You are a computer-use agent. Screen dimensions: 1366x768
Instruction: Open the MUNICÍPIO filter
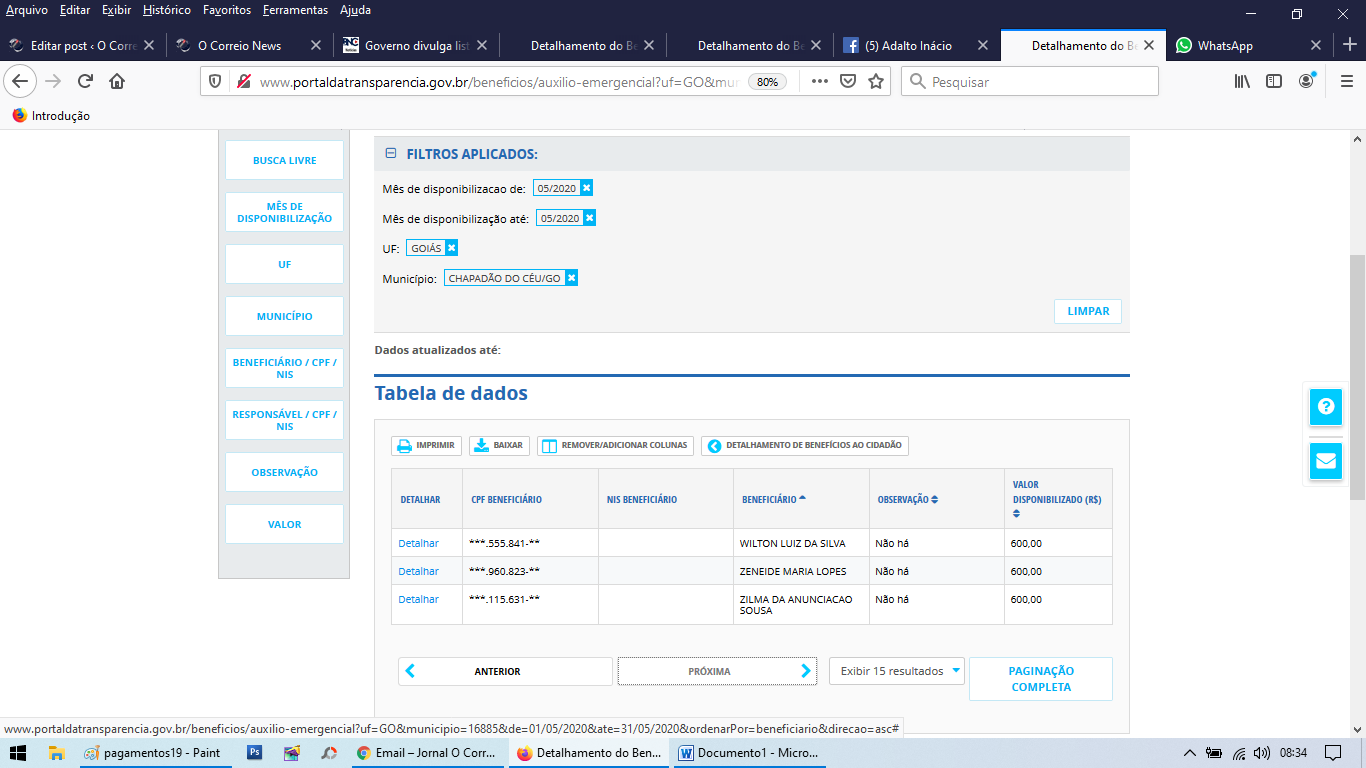point(284,316)
